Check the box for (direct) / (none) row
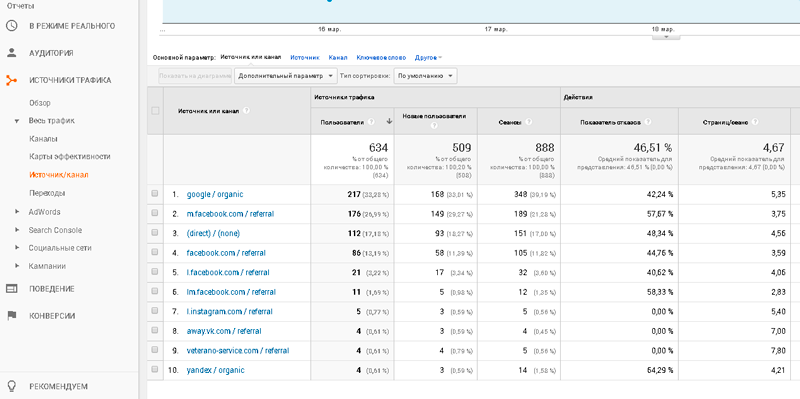 (155, 233)
